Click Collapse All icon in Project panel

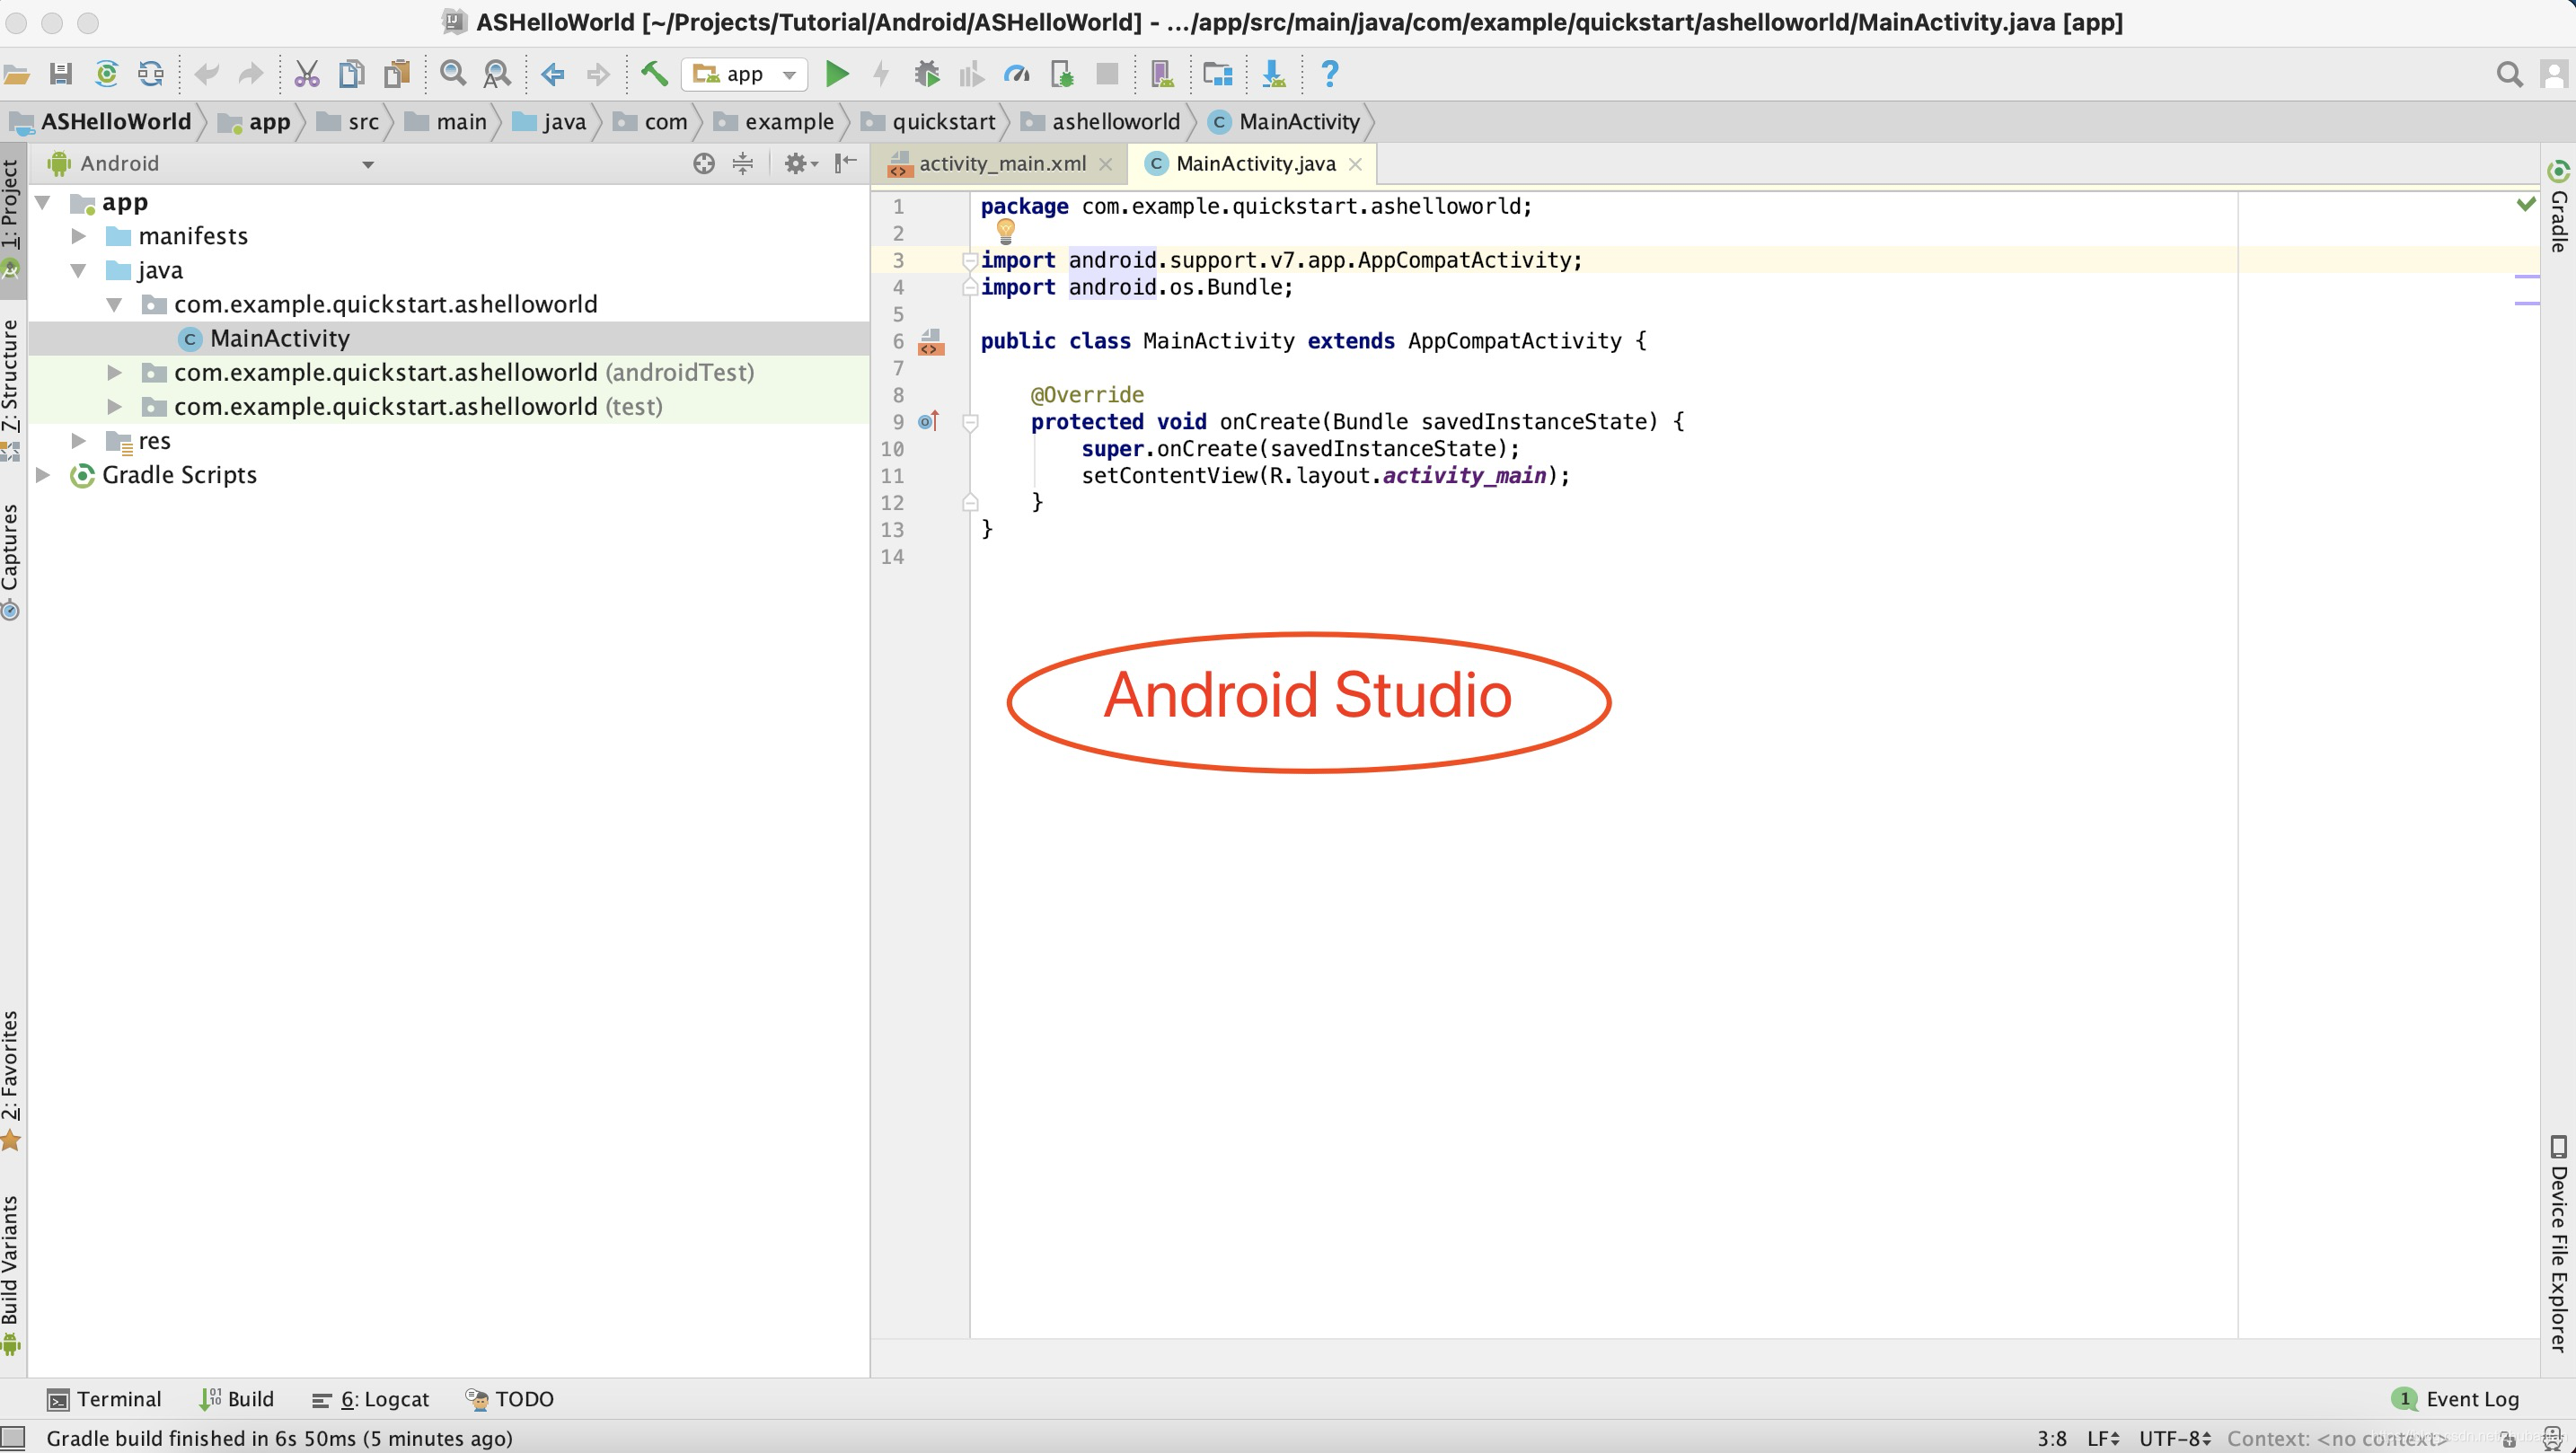point(742,163)
